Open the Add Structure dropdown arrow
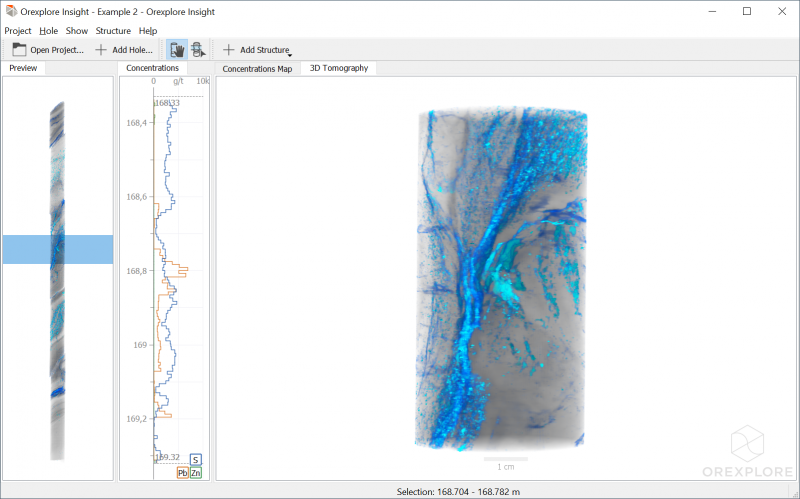The height and width of the screenshot is (499, 800). [x=290, y=55]
